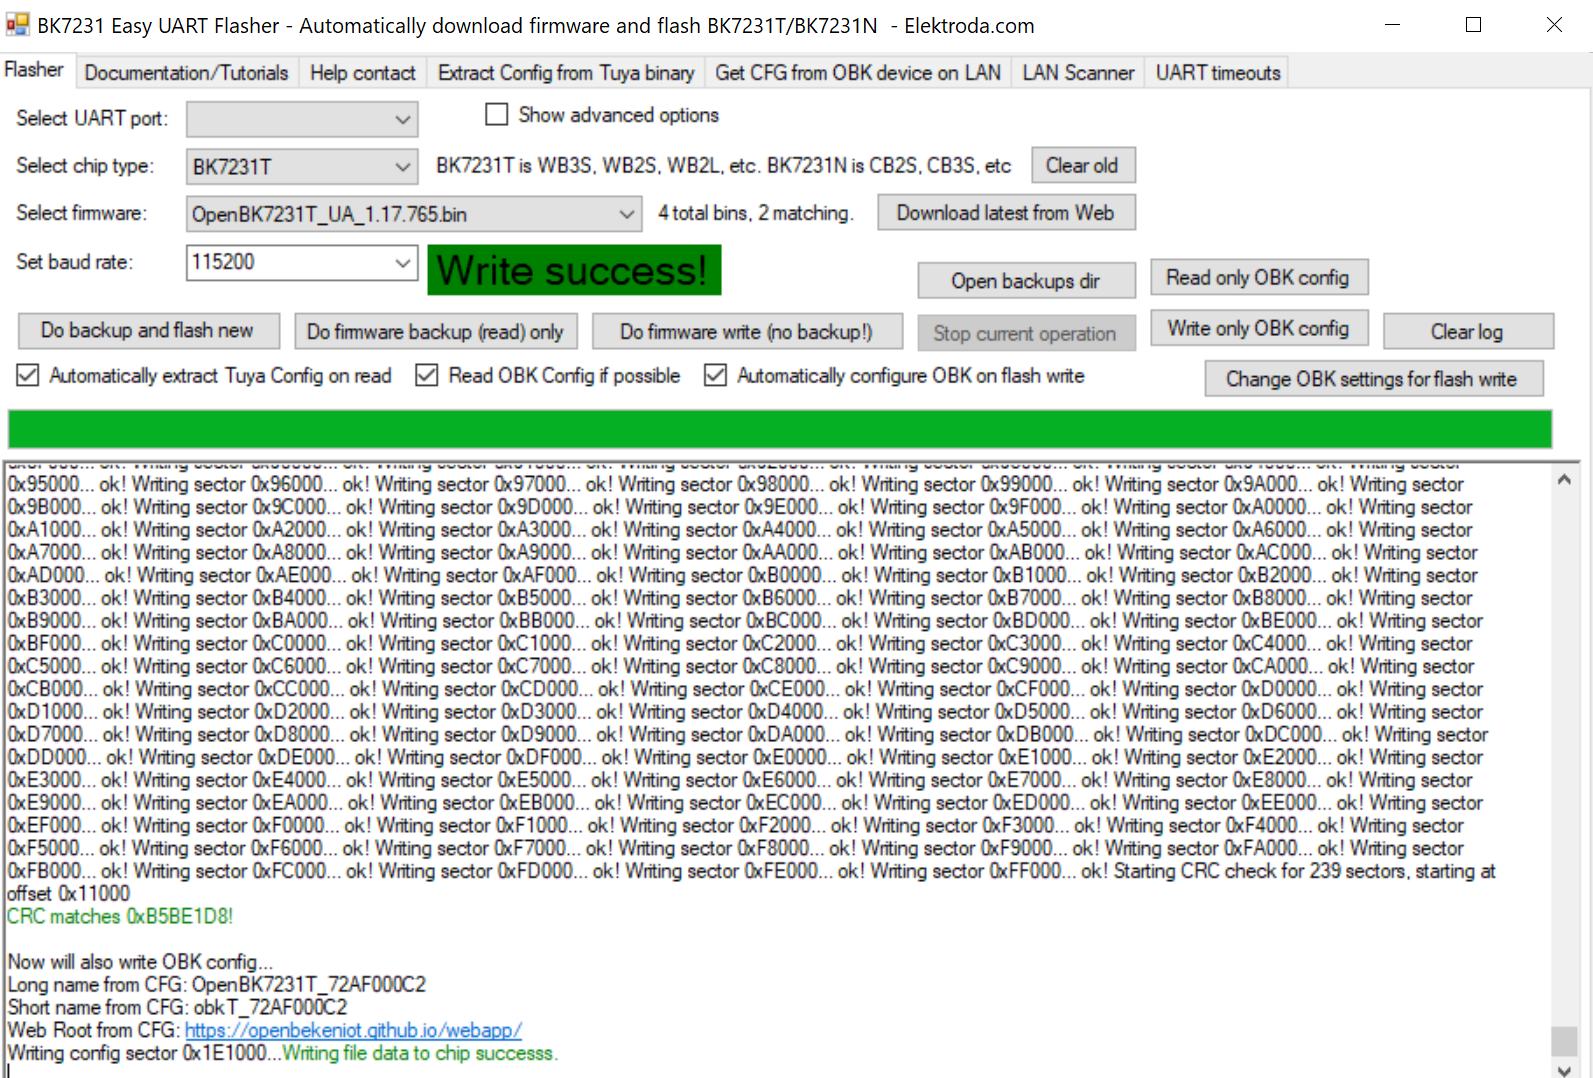This screenshot has width=1593, height=1078.
Task: Open the openbekeniot.github.io/webapp link
Action: pyautogui.click(x=353, y=1030)
